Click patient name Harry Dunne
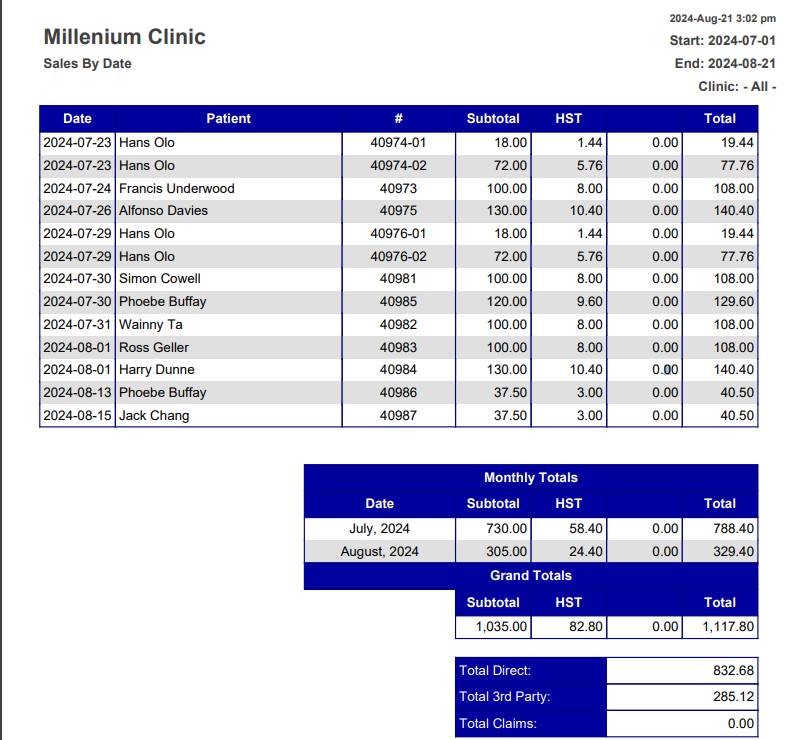The image size is (809, 740). (156, 369)
